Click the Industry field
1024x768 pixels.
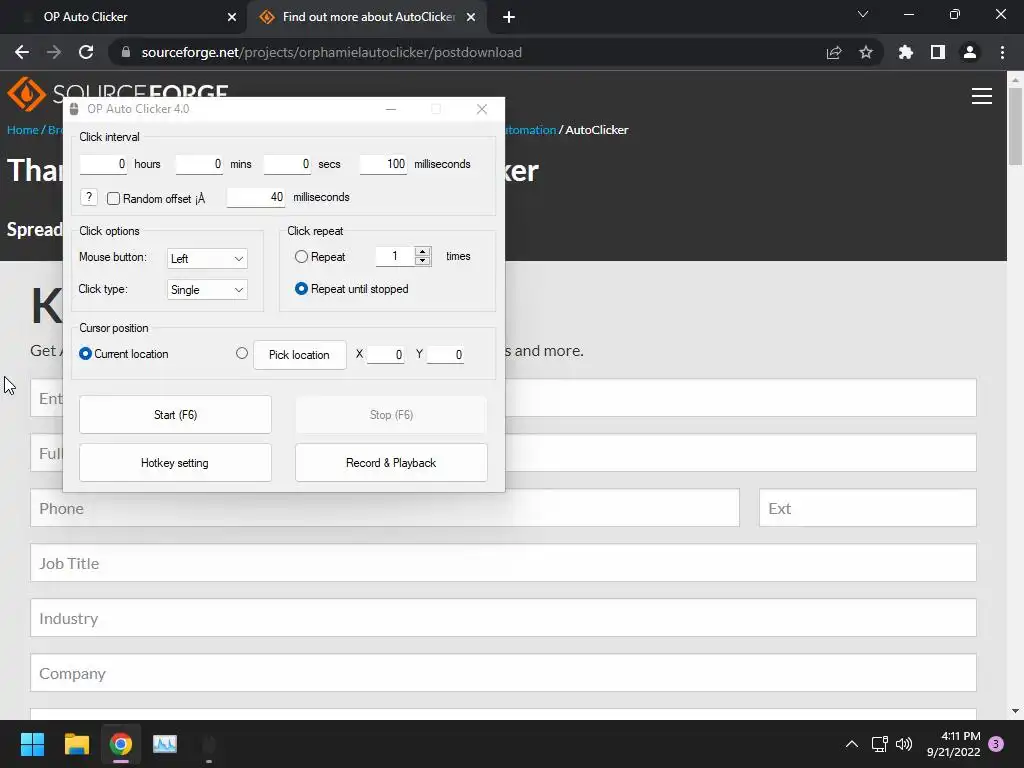[503, 618]
